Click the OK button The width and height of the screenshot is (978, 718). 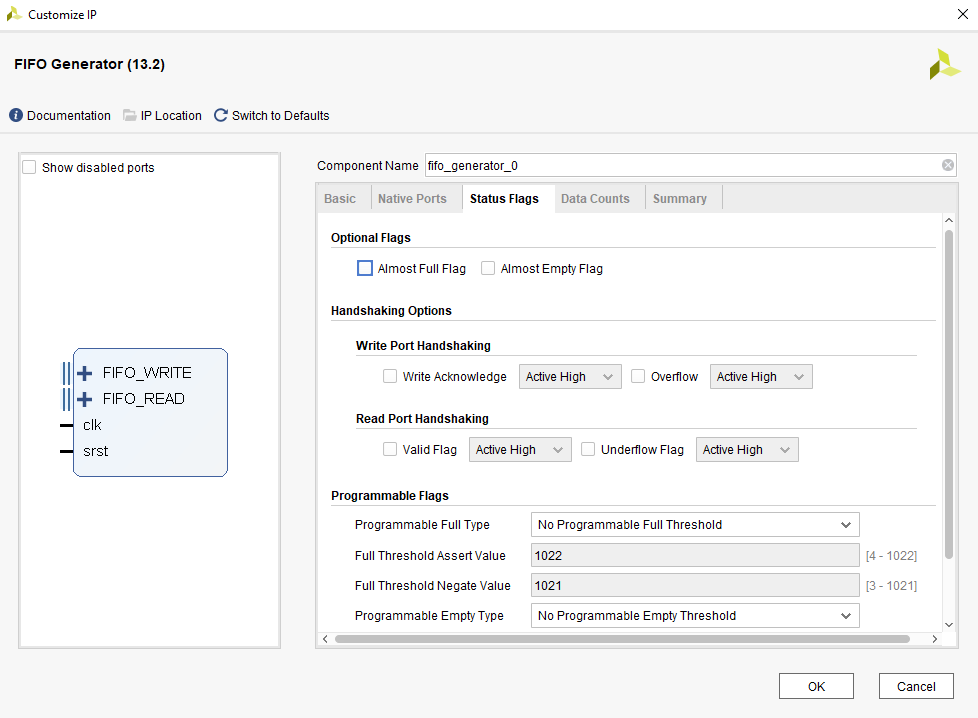(x=816, y=686)
